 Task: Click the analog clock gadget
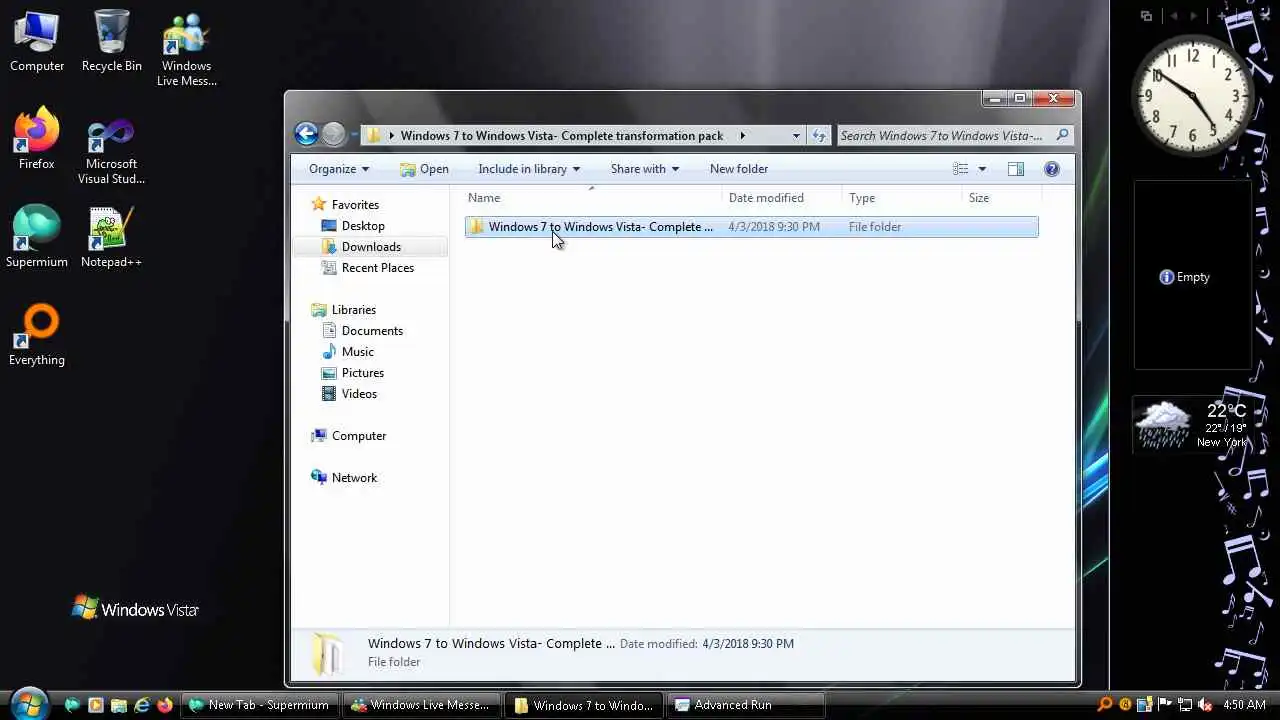(1193, 95)
